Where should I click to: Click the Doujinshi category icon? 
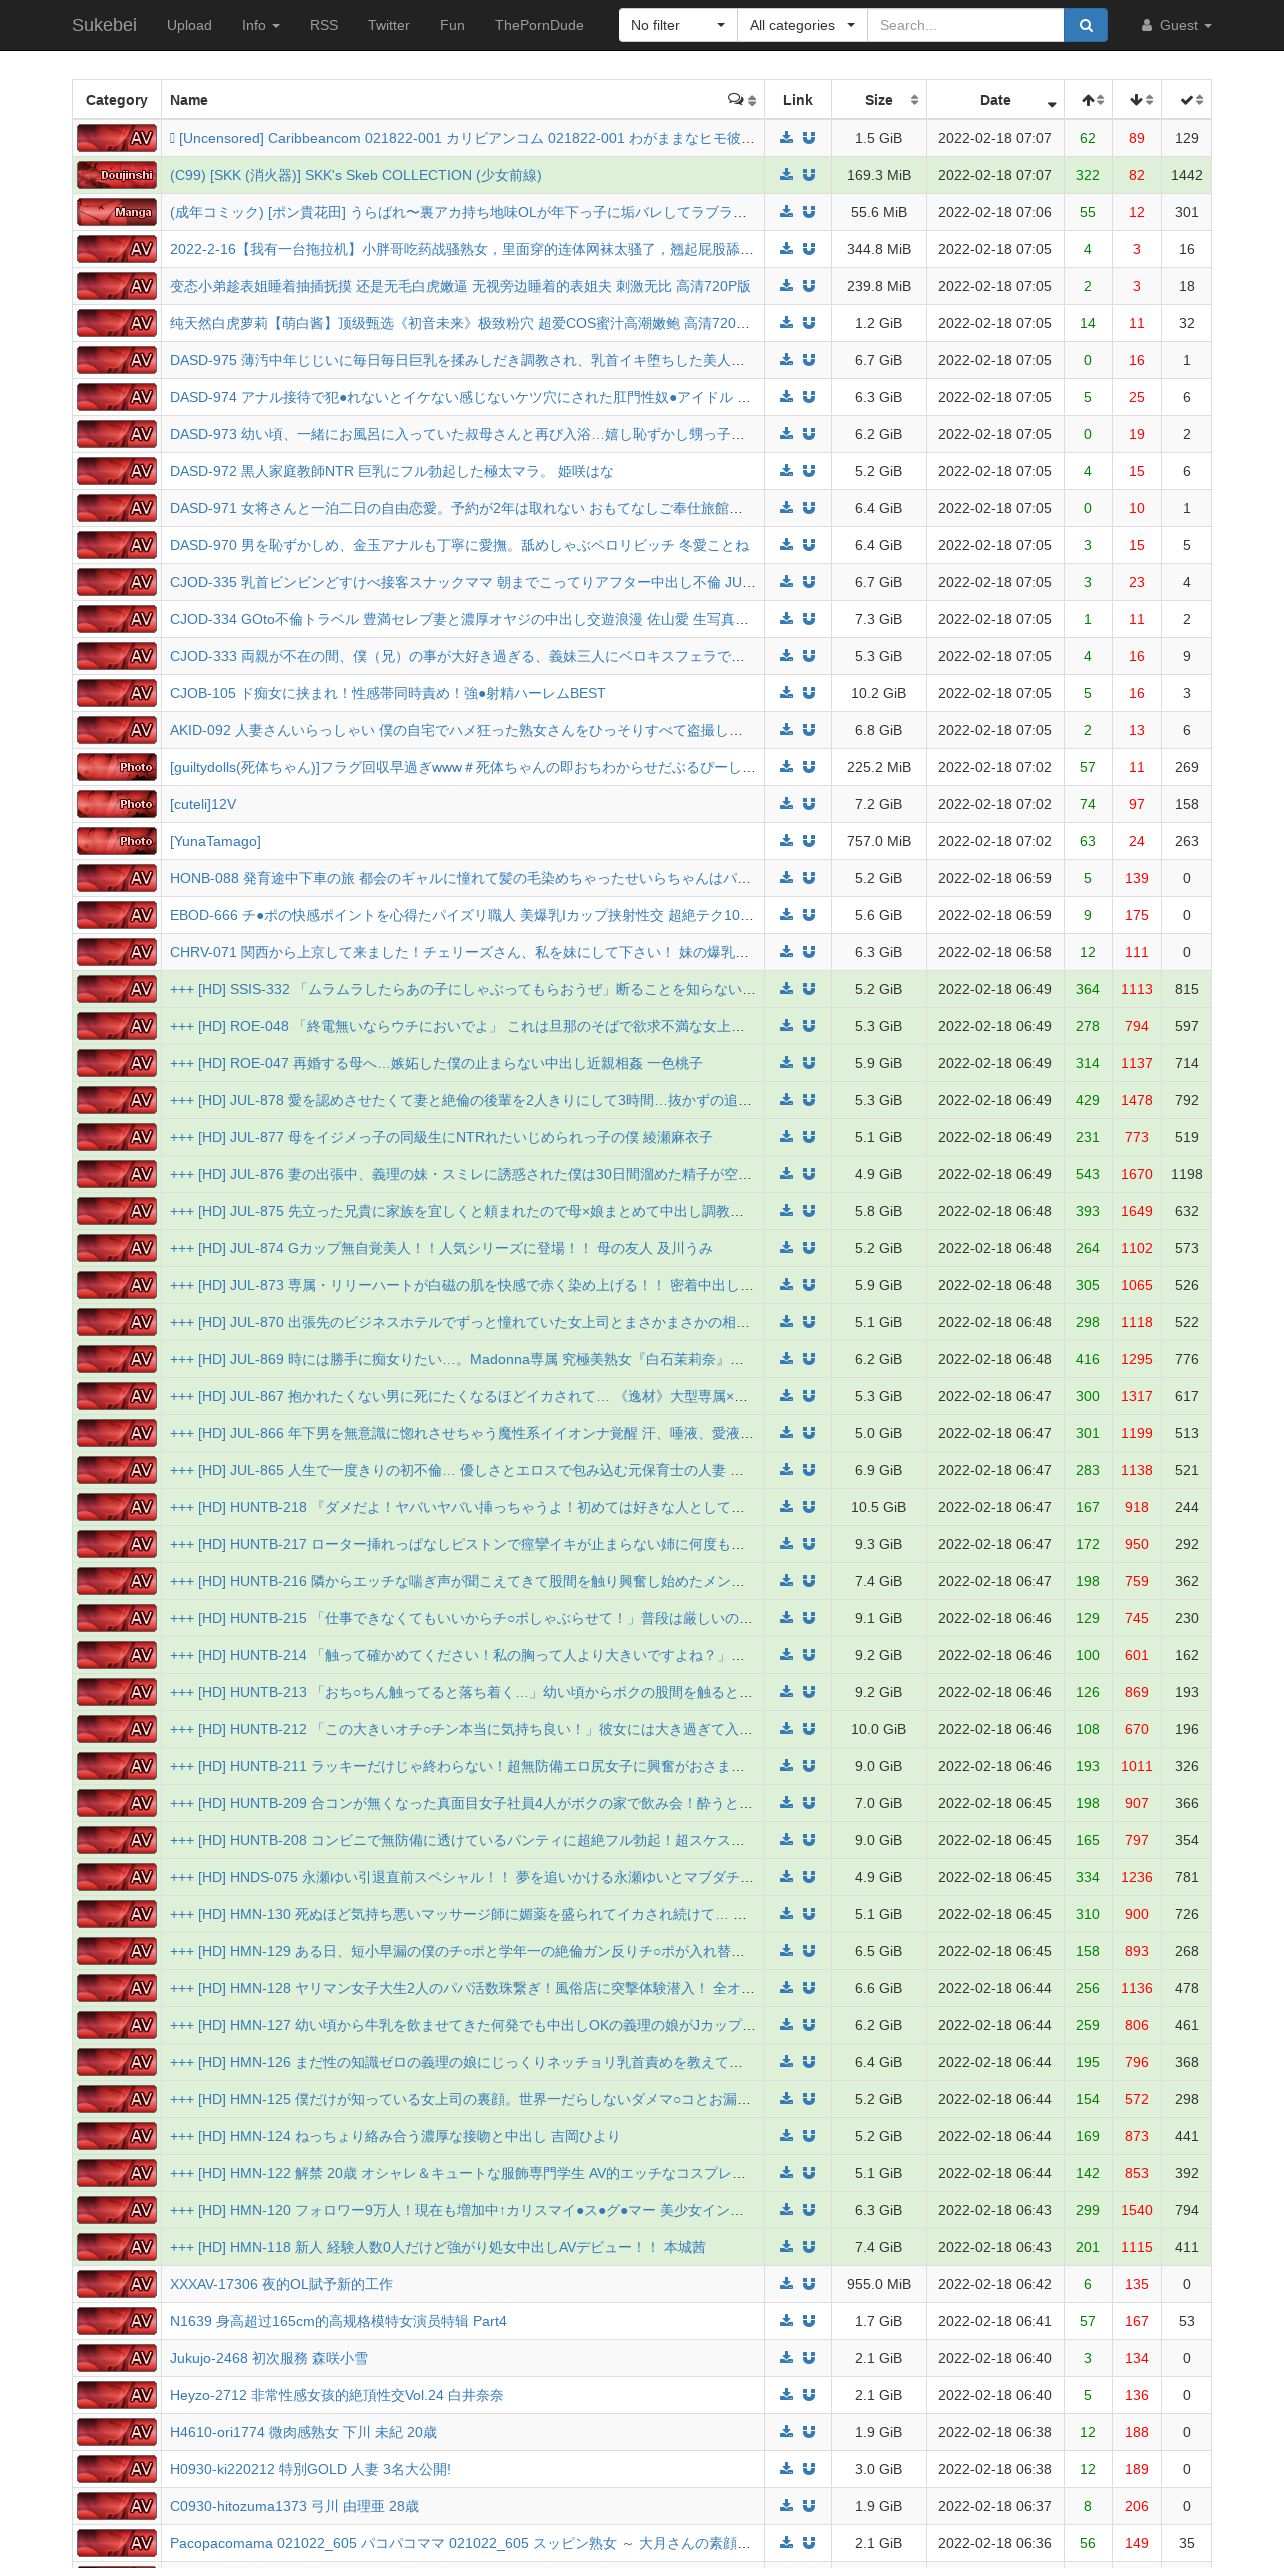point(117,175)
